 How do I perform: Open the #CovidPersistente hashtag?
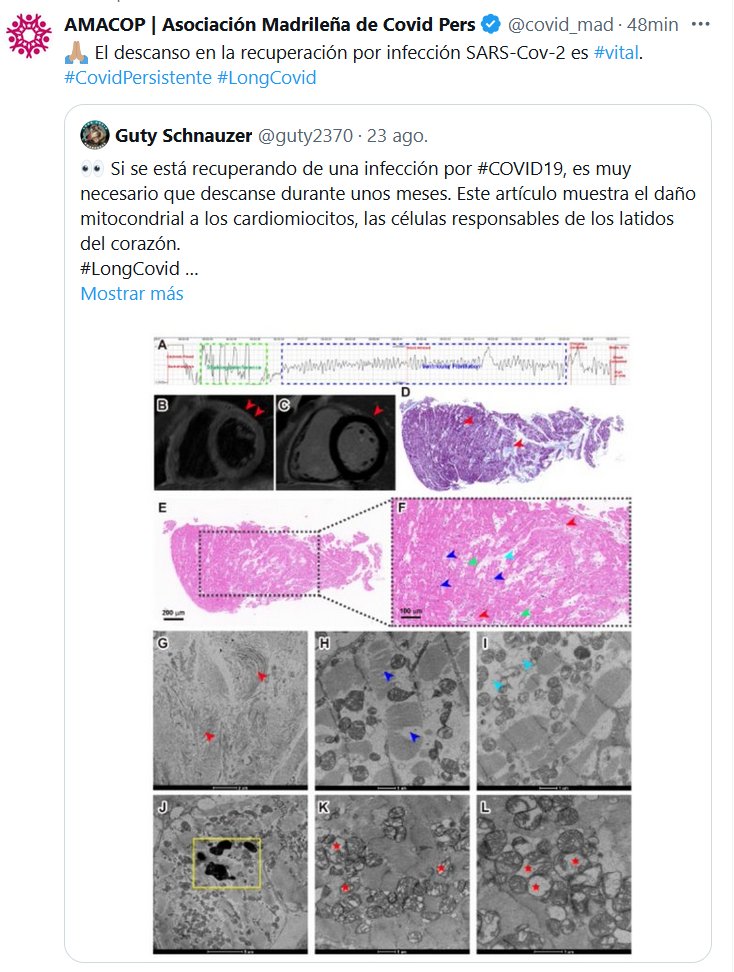point(135,76)
